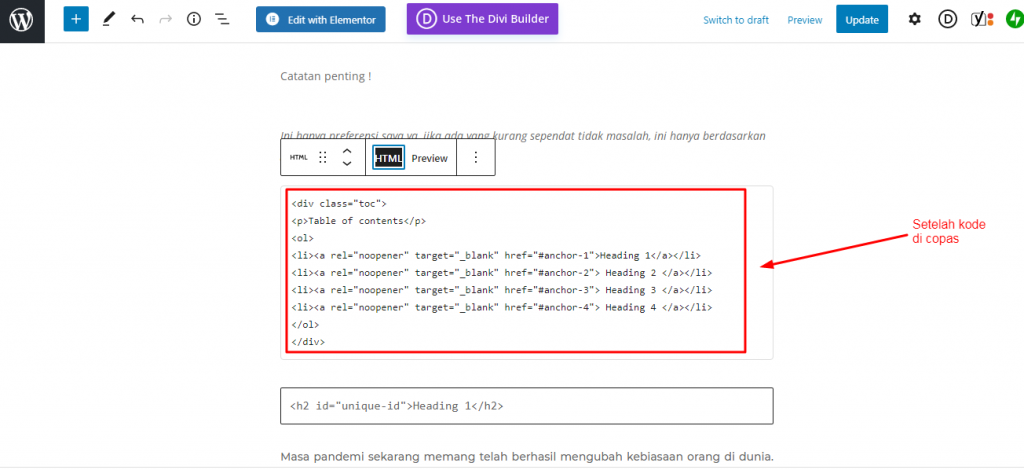Open the settings gear panel
The image size is (1024, 470).
(914, 20)
